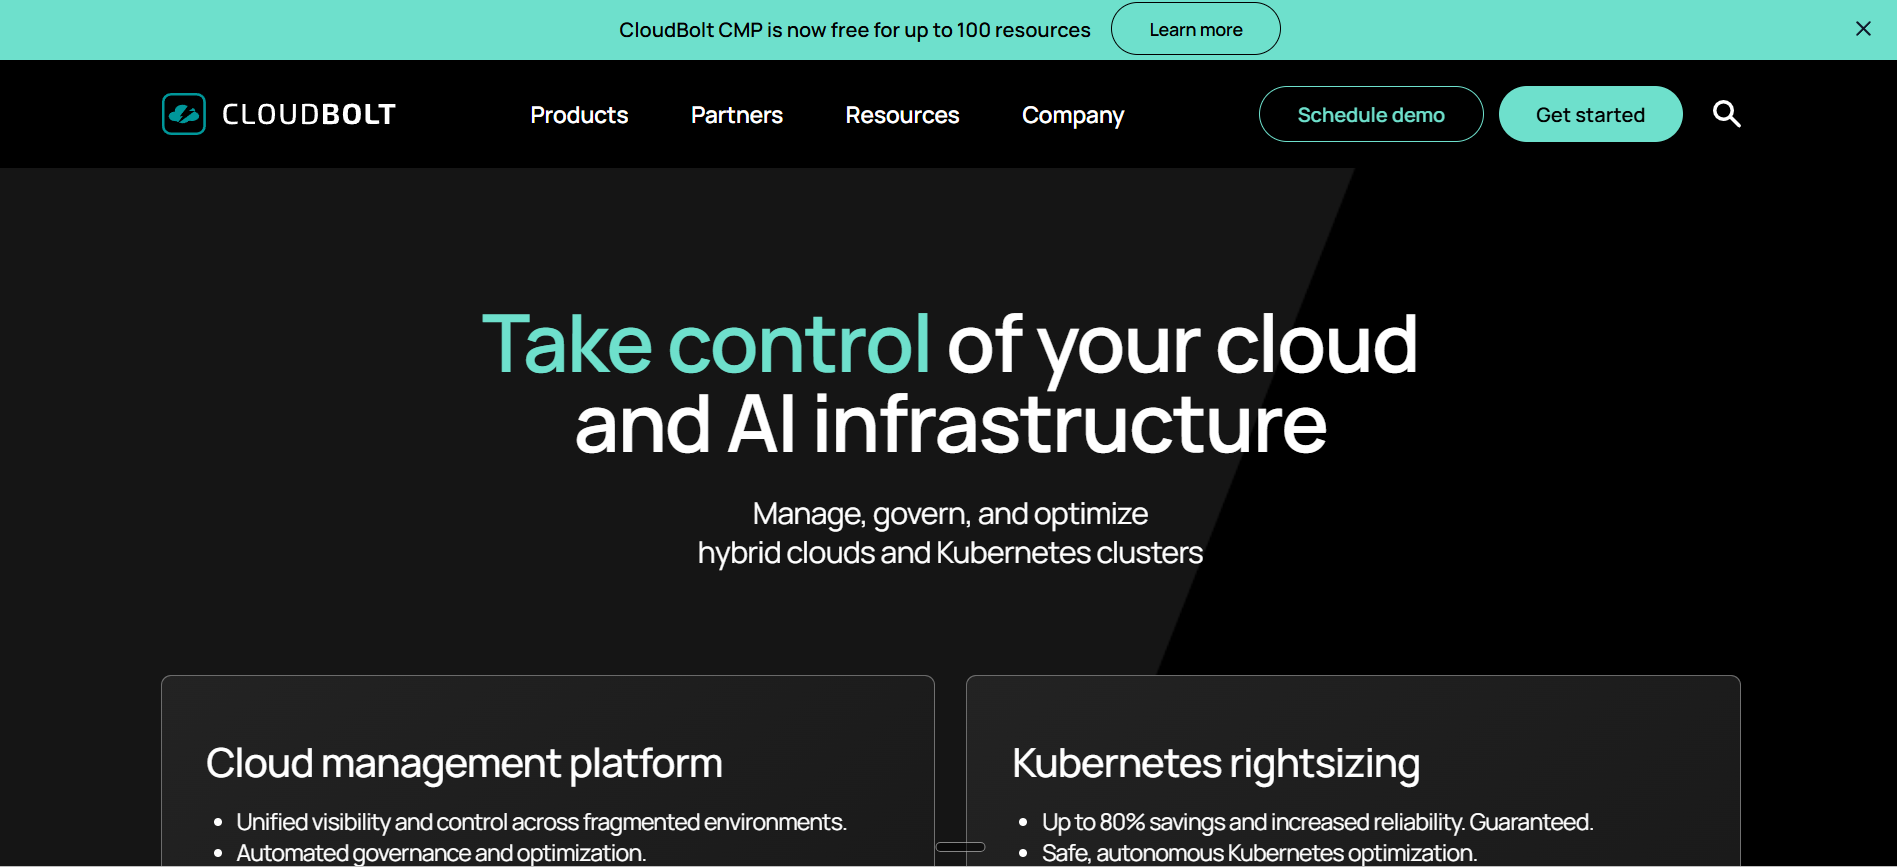
Task: Click the Kubernetes rightsizing heading
Action: [x=1216, y=764]
